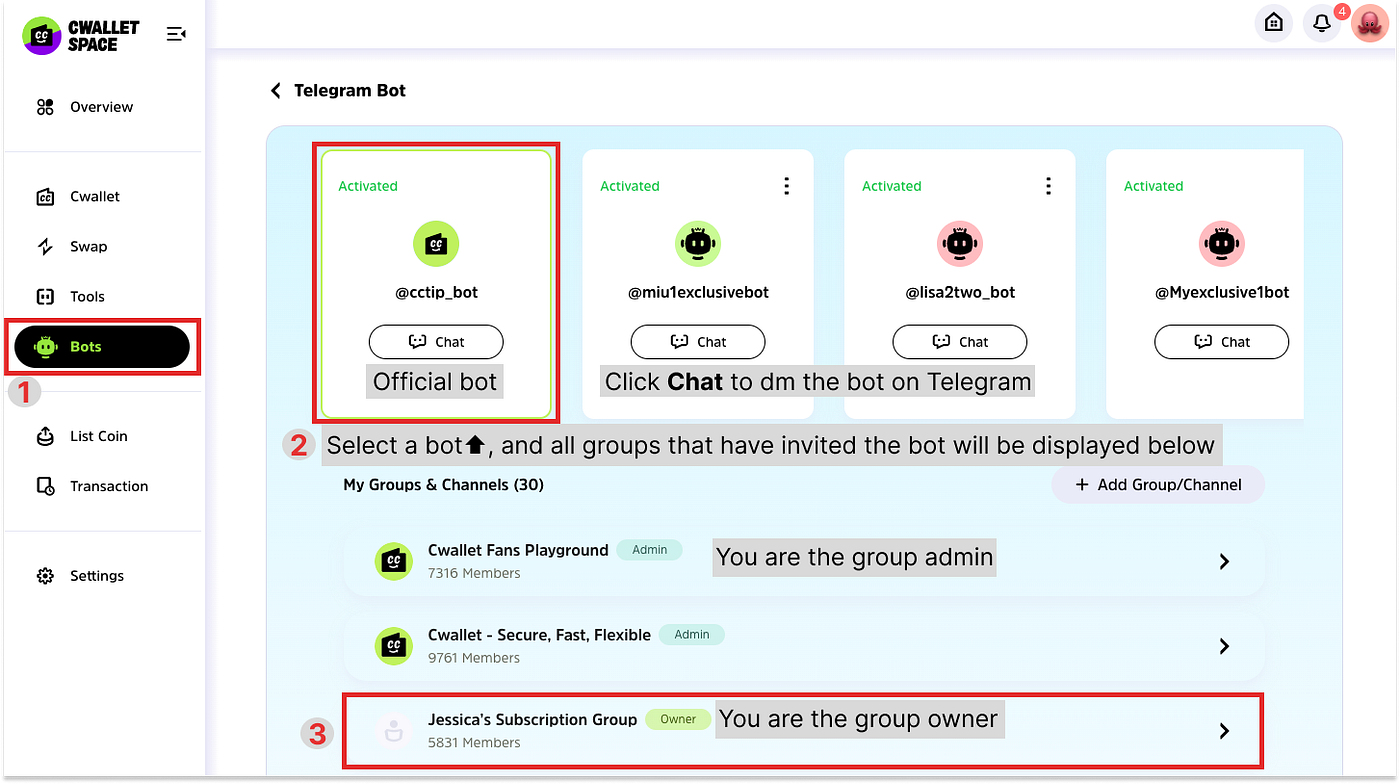
Task: Click the Tools sidebar icon
Action: (89, 296)
